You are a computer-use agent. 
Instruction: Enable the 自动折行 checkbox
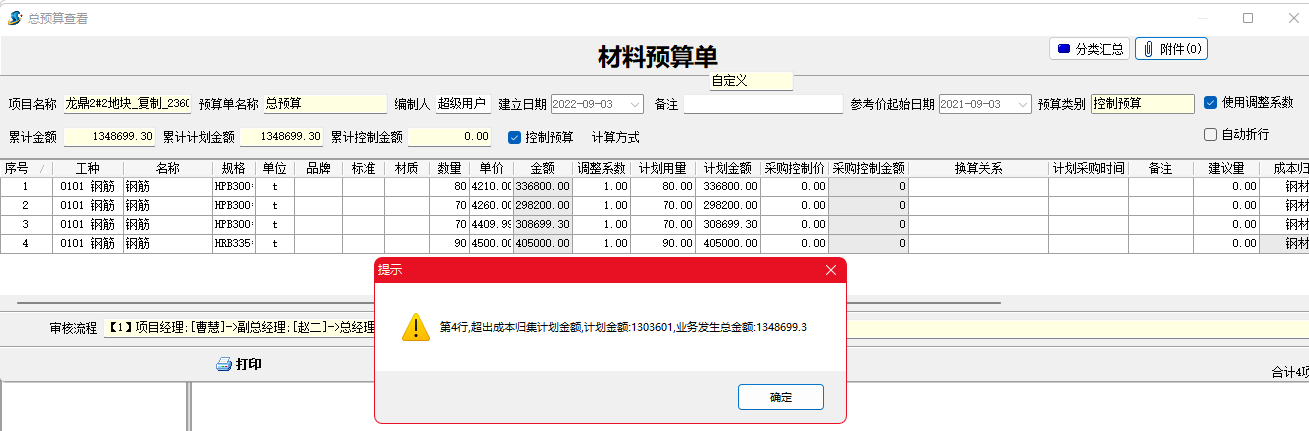(x=1210, y=134)
